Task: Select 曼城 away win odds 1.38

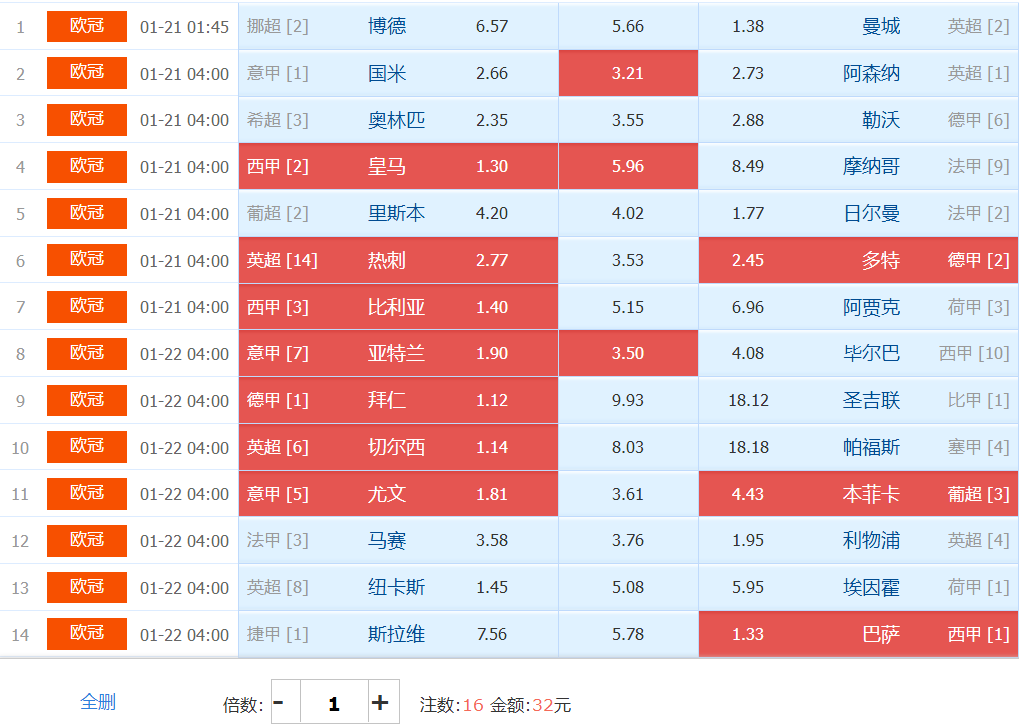Action: (857, 26)
